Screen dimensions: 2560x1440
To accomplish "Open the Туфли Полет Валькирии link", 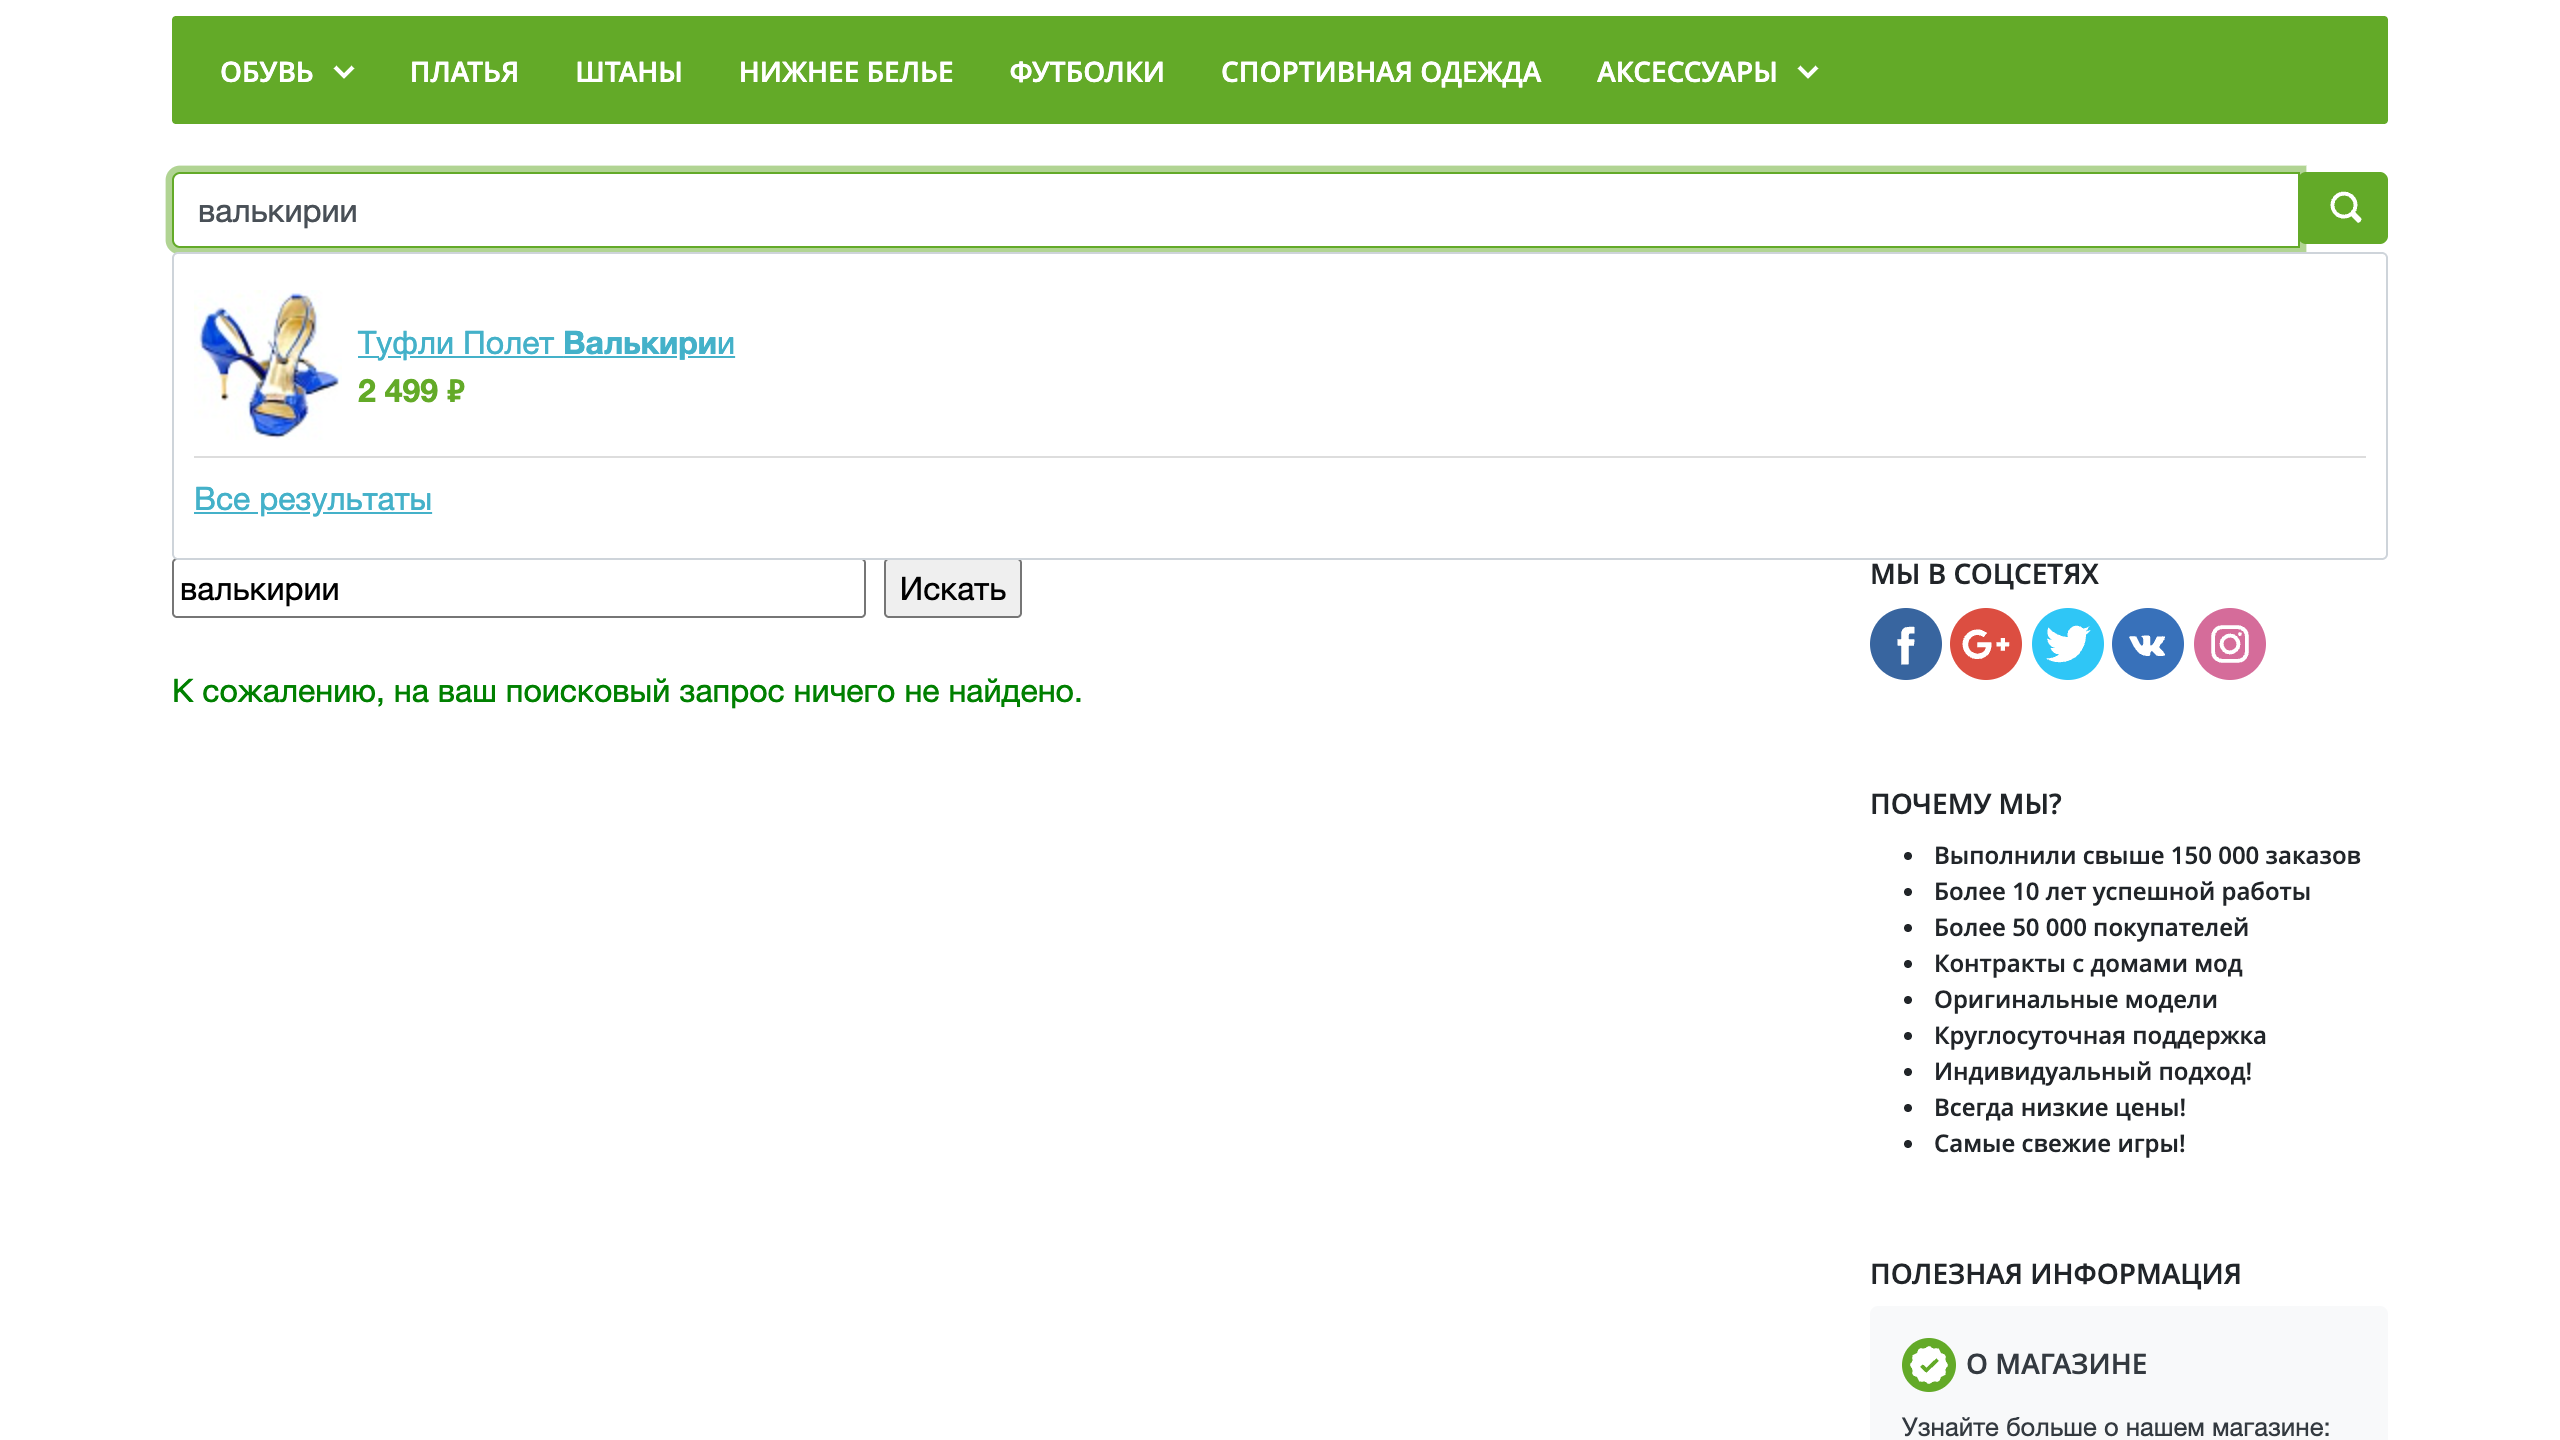I will [546, 343].
